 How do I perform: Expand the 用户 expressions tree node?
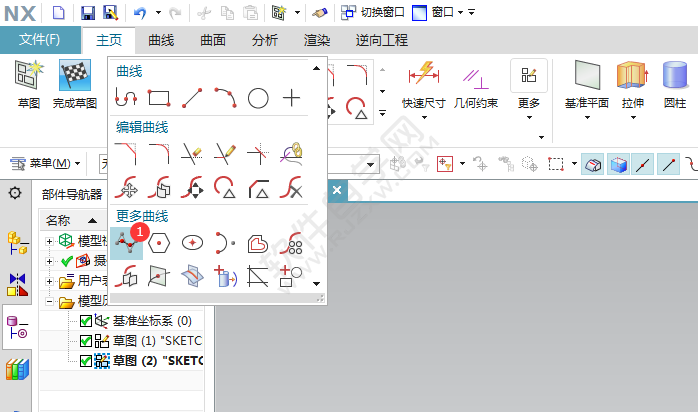(x=49, y=282)
